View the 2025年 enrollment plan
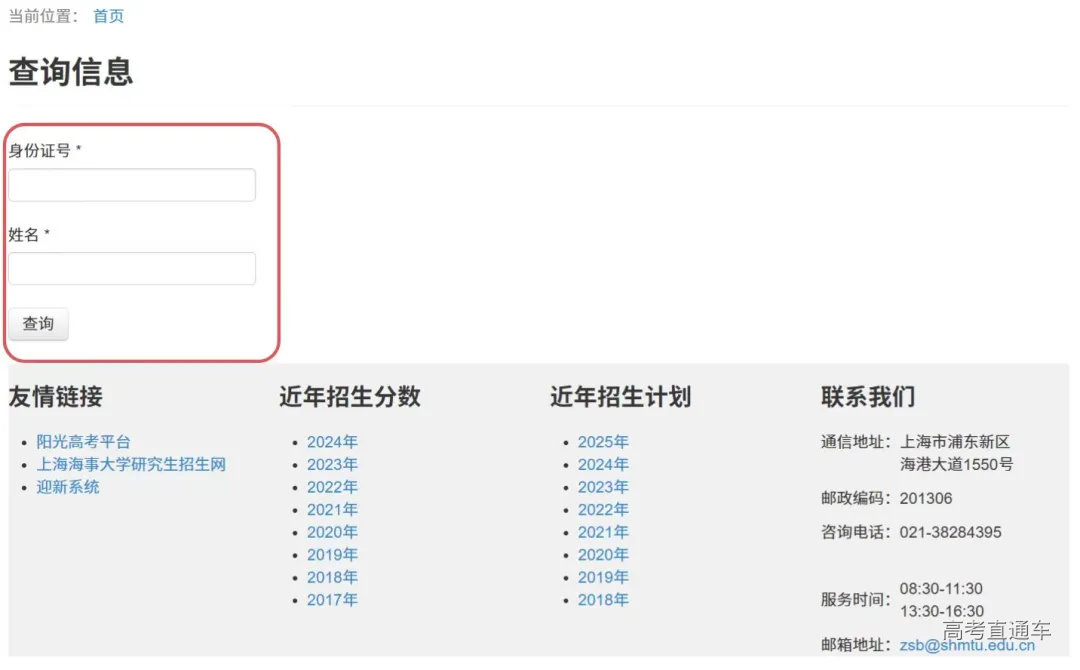The image size is (1080, 670). [x=603, y=441]
